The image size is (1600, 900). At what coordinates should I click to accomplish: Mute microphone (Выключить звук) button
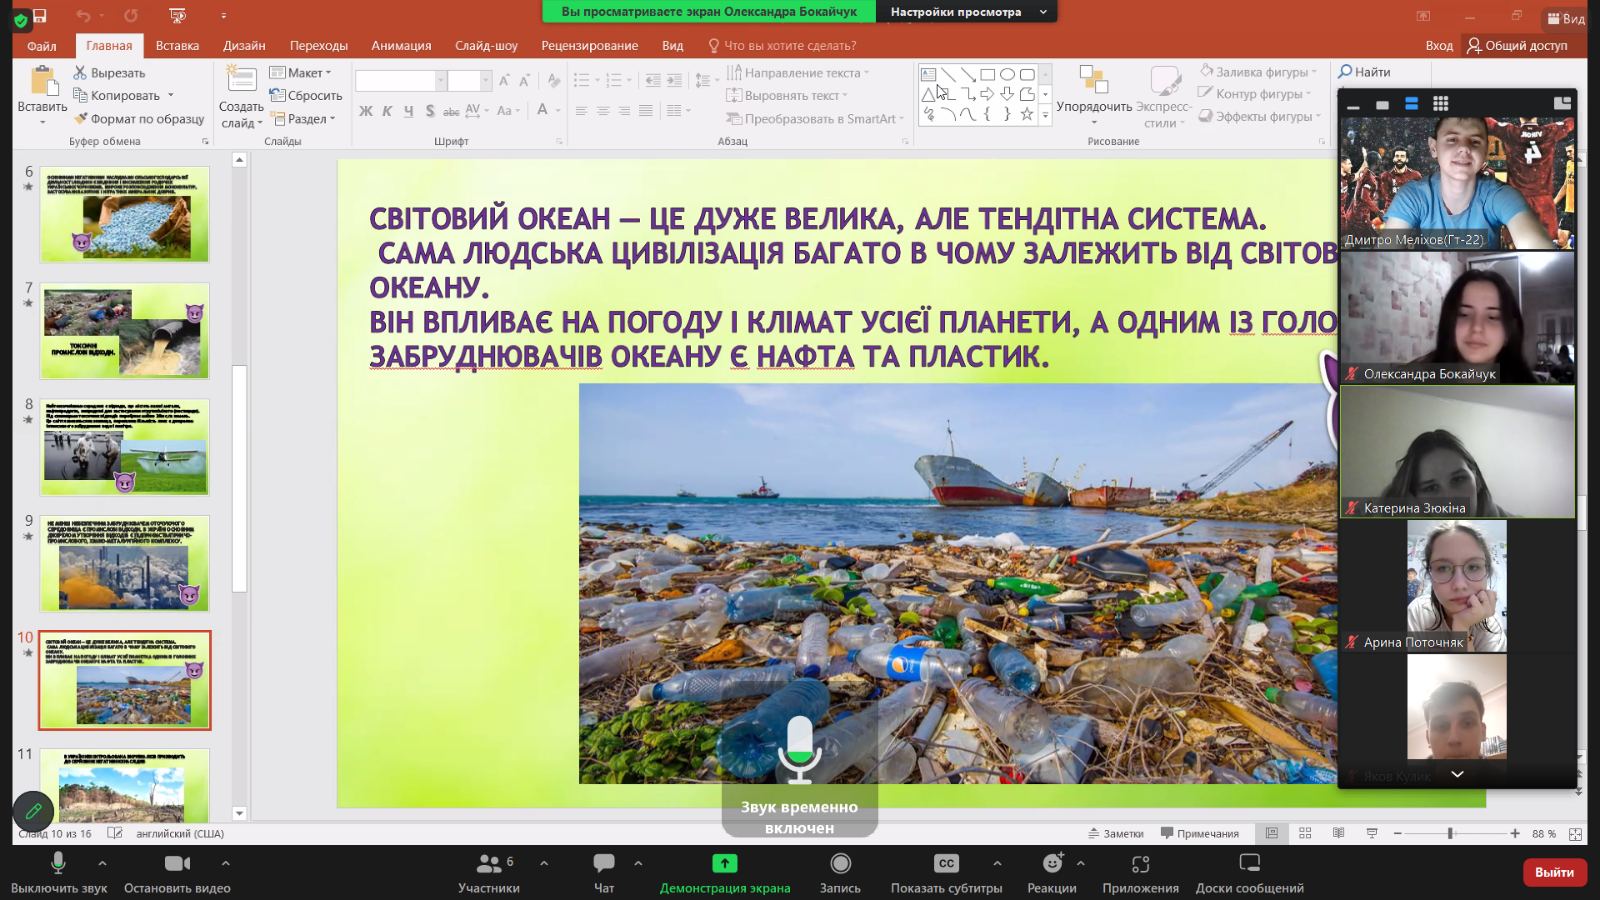58,872
